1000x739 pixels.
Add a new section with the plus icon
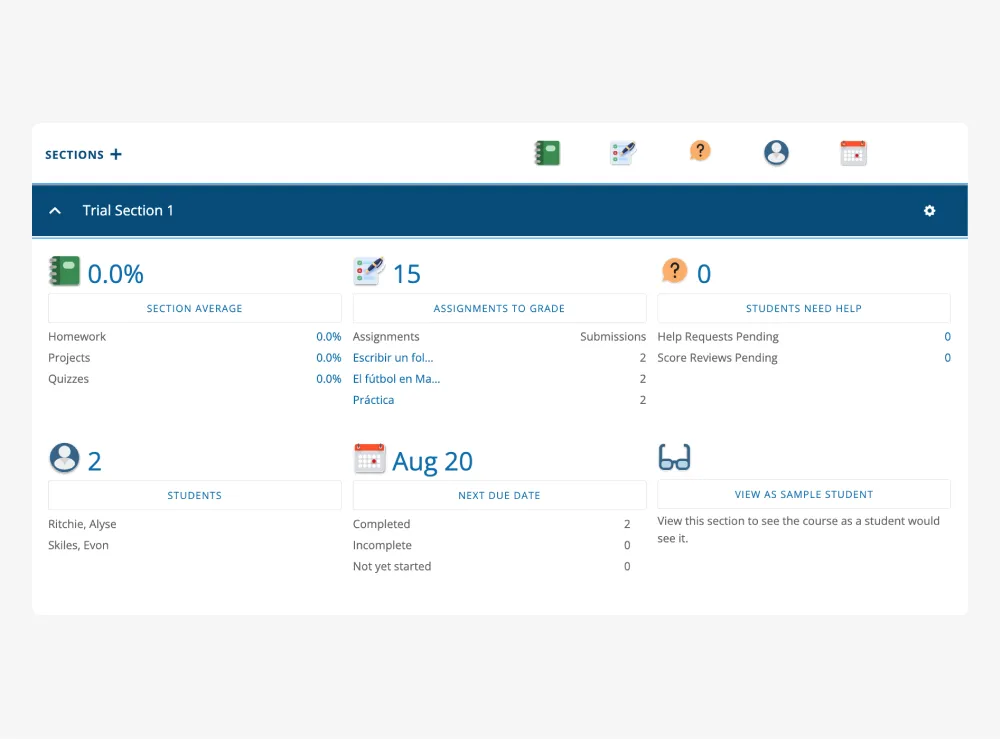tap(116, 154)
